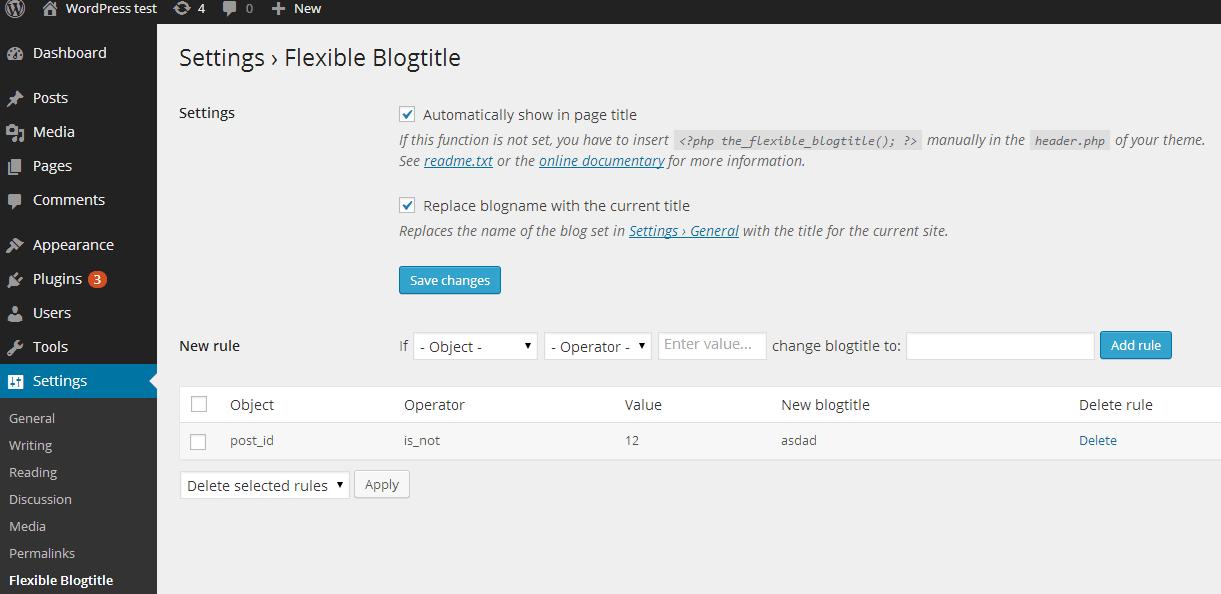Click the Value column header
1221x594 pixels.
click(643, 405)
